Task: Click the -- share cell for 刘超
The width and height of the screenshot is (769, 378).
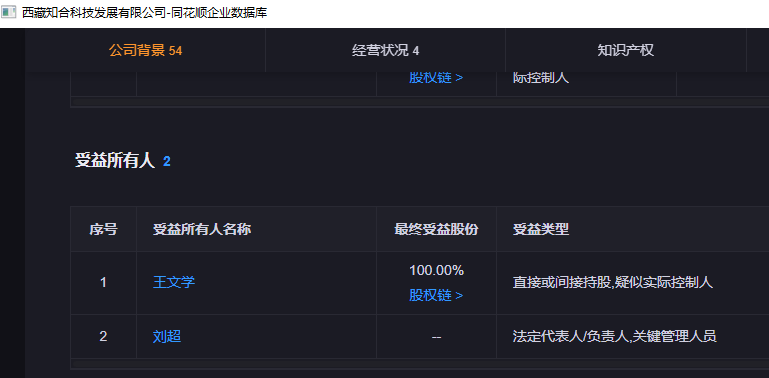Action: pyautogui.click(x=436, y=337)
